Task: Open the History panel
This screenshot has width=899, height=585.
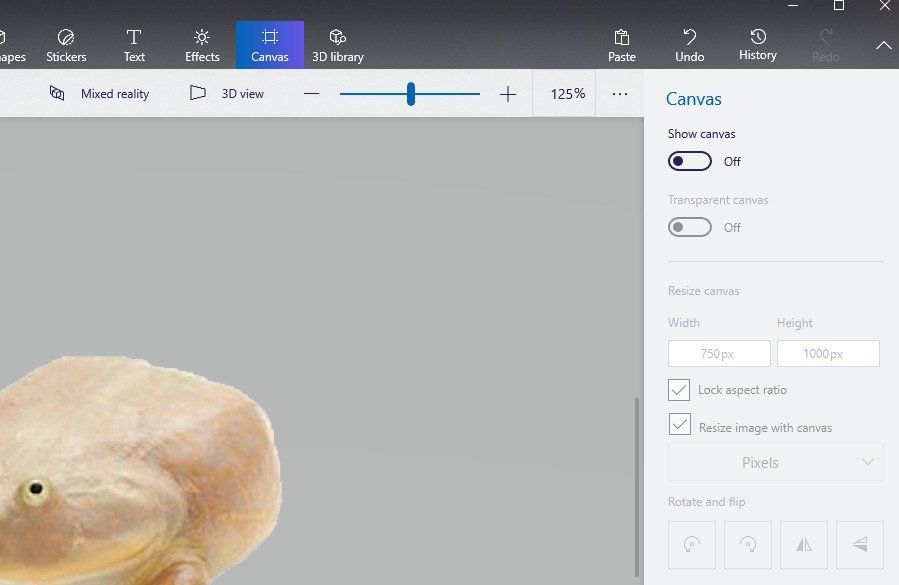Action: coord(757,44)
